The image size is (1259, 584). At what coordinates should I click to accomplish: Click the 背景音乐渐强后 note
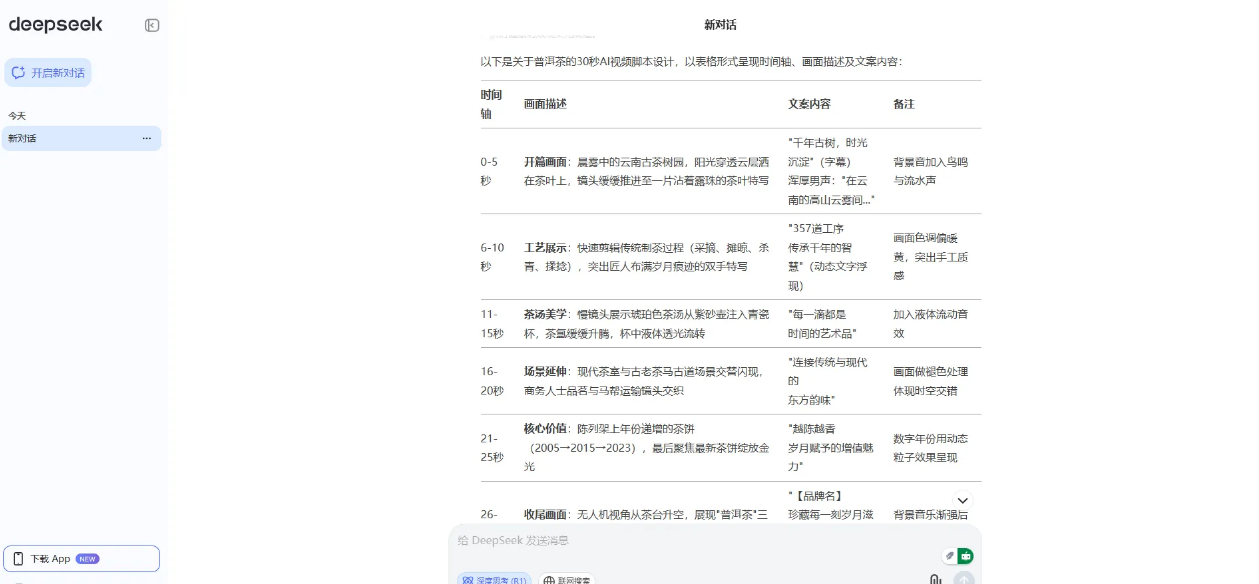(931, 514)
